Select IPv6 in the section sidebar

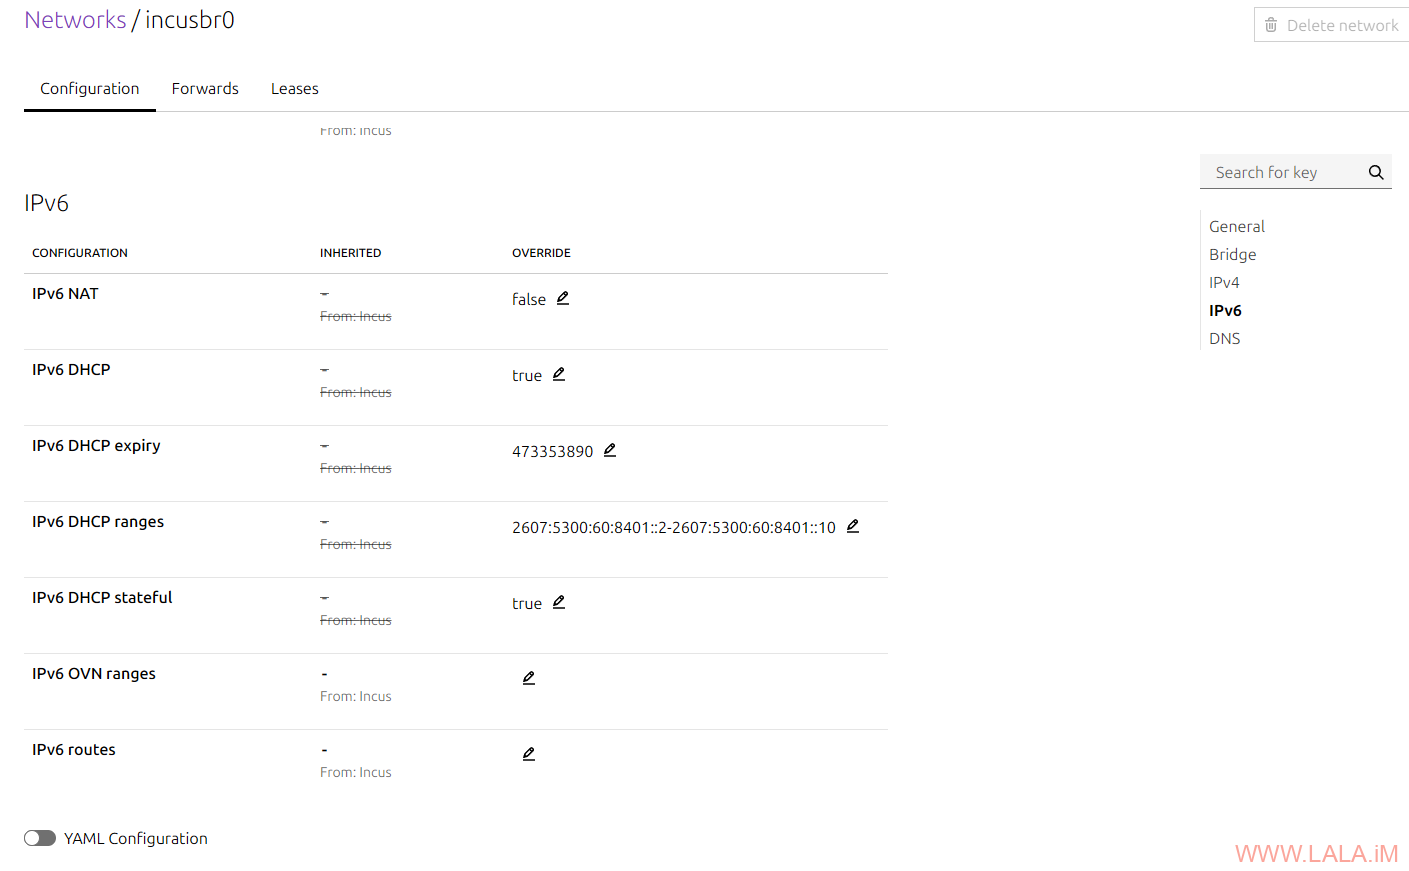pyautogui.click(x=1225, y=311)
